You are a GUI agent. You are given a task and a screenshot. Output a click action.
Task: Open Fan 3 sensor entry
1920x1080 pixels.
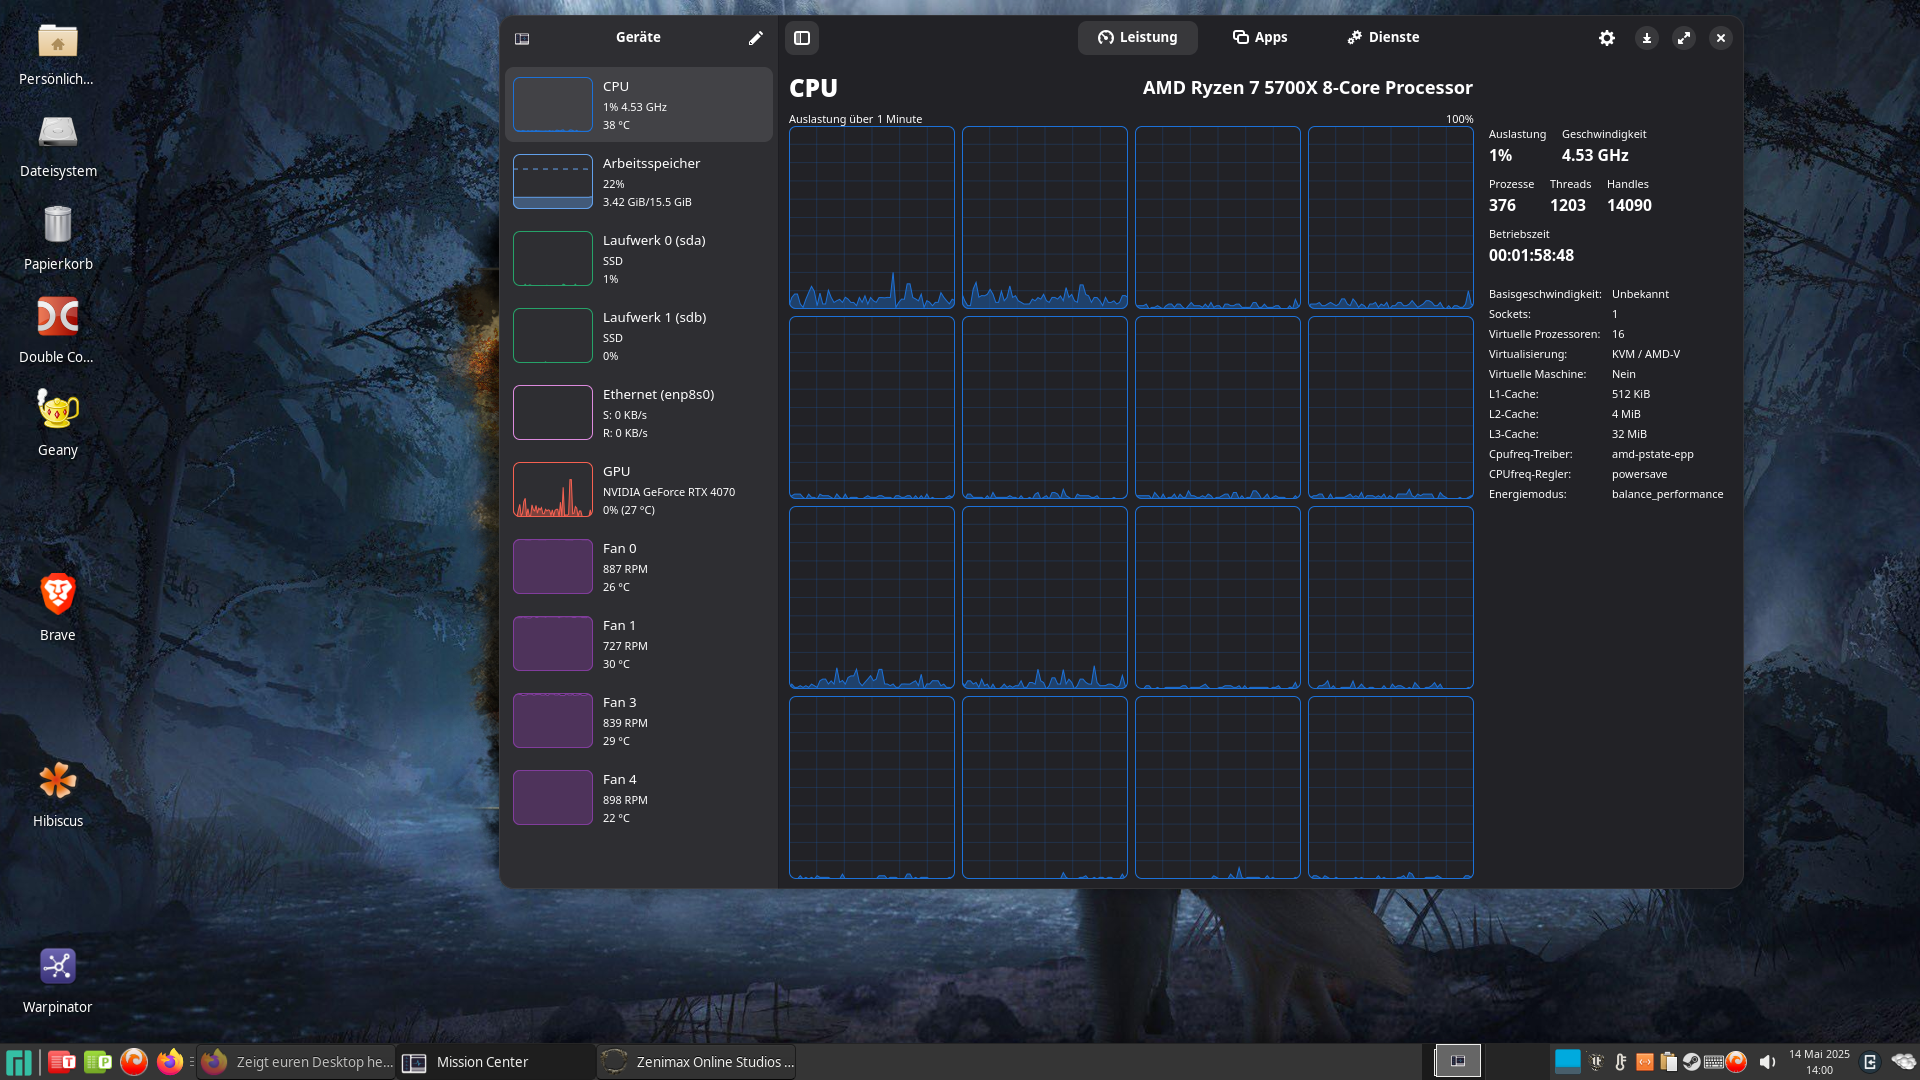[638, 720]
